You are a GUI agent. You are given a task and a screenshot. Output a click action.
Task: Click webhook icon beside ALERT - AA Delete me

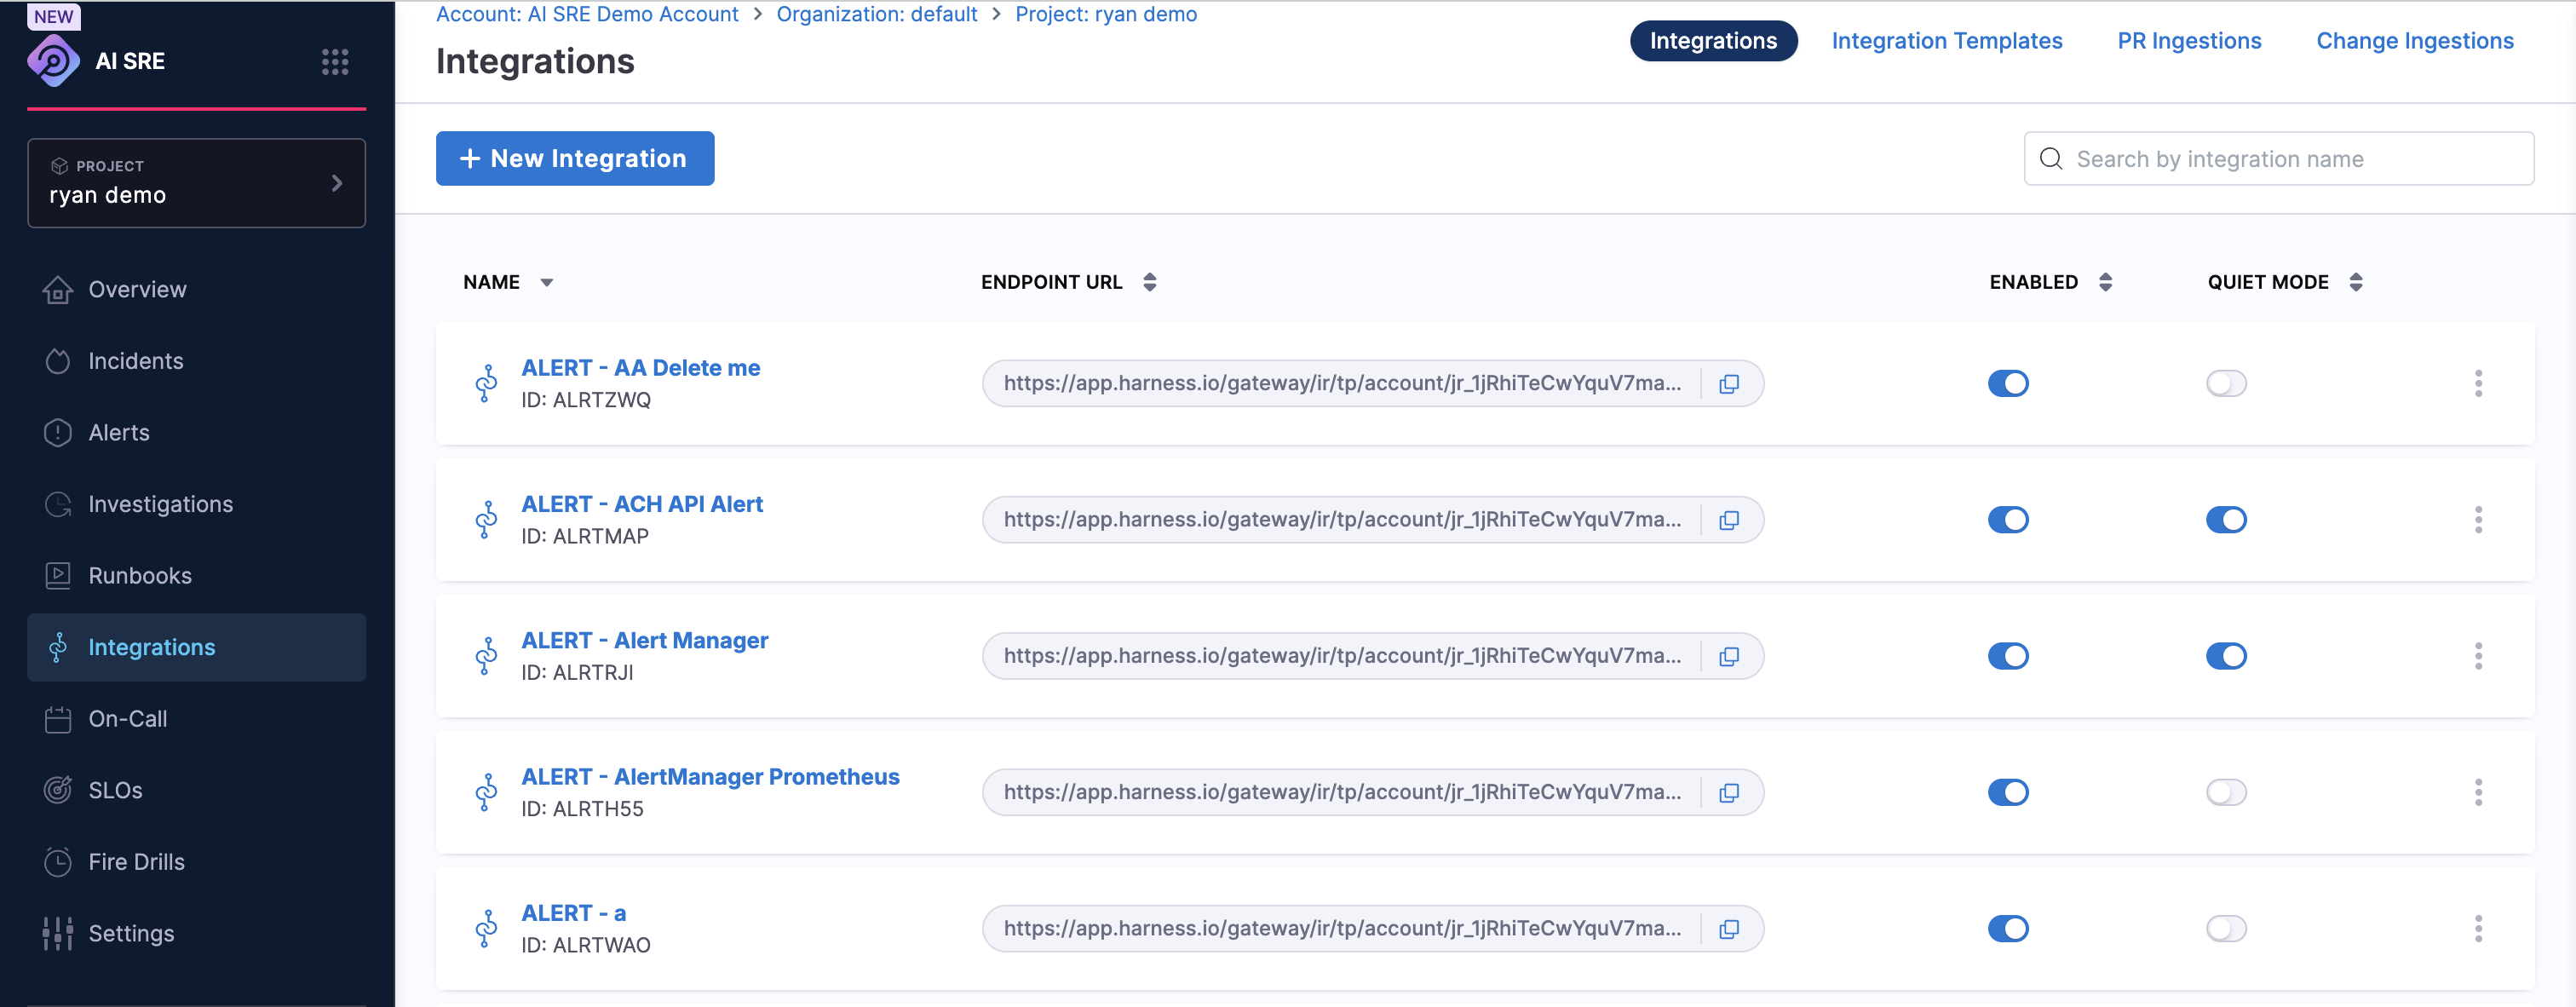[486, 383]
